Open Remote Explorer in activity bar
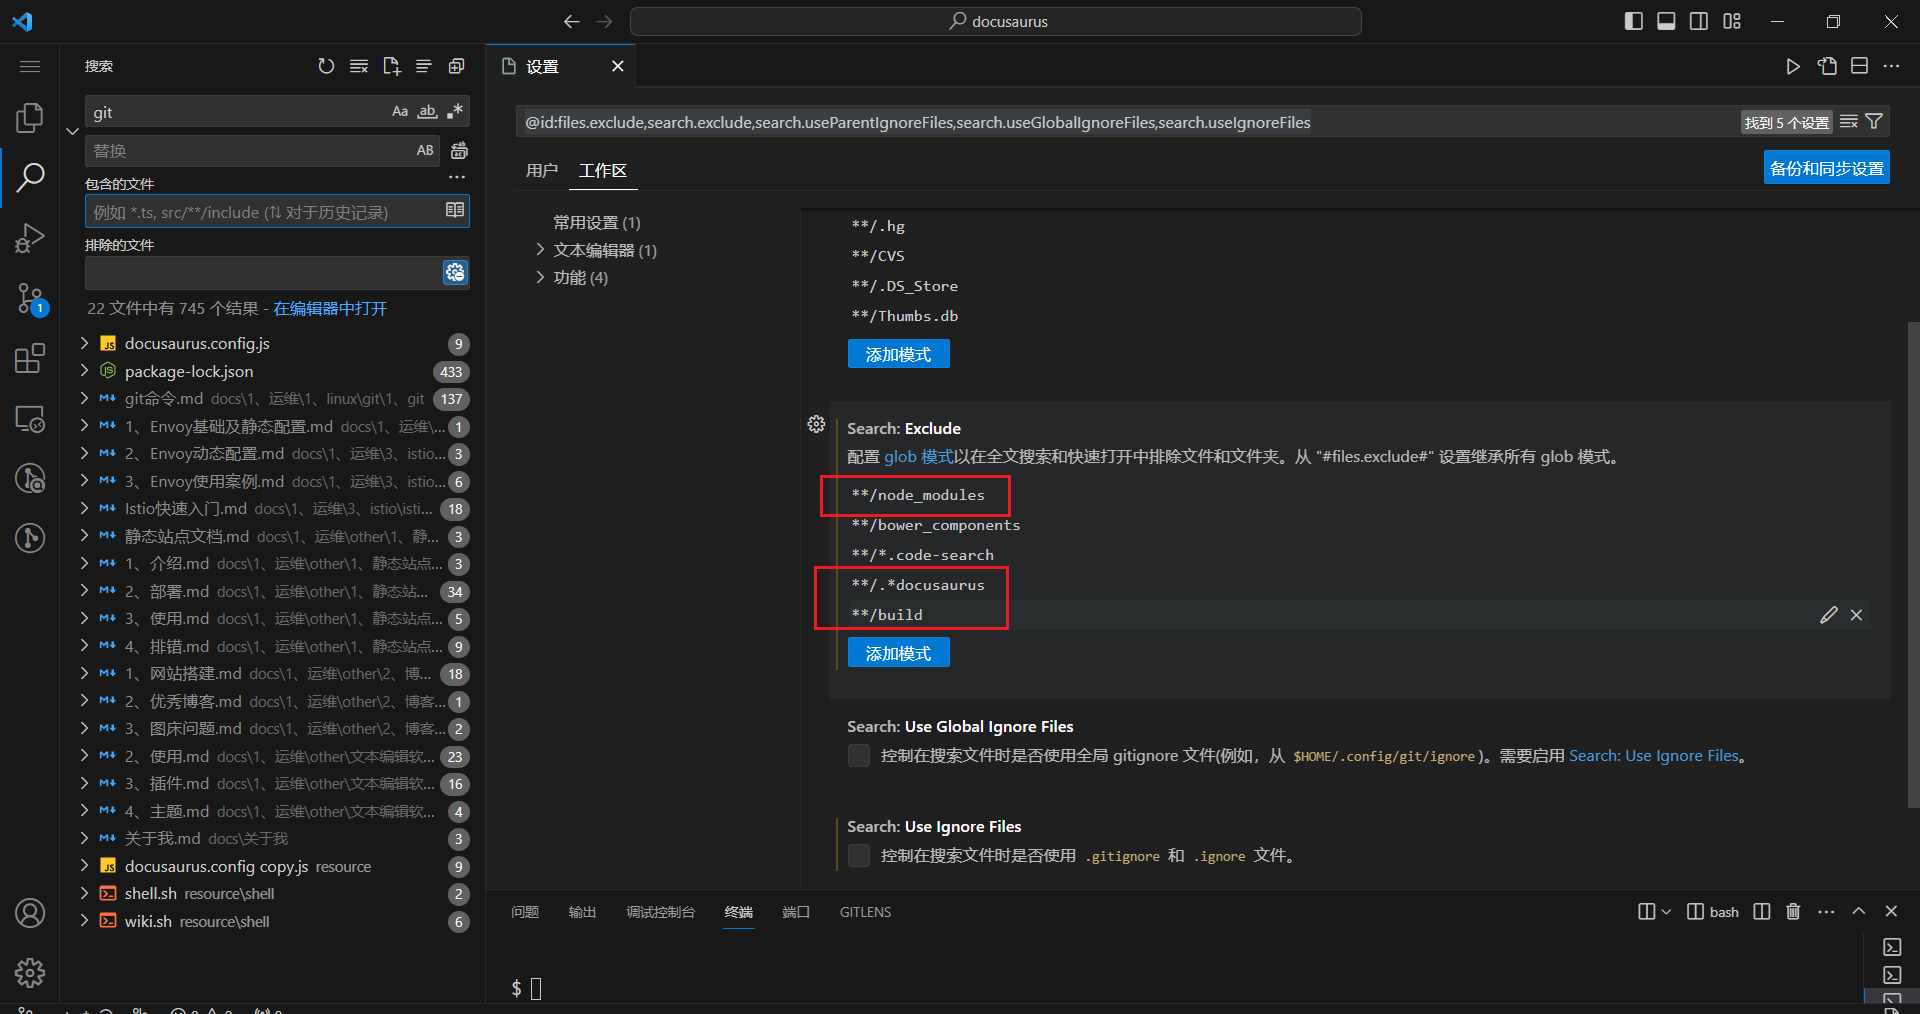The width and height of the screenshot is (1920, 1014). [30, 418]
